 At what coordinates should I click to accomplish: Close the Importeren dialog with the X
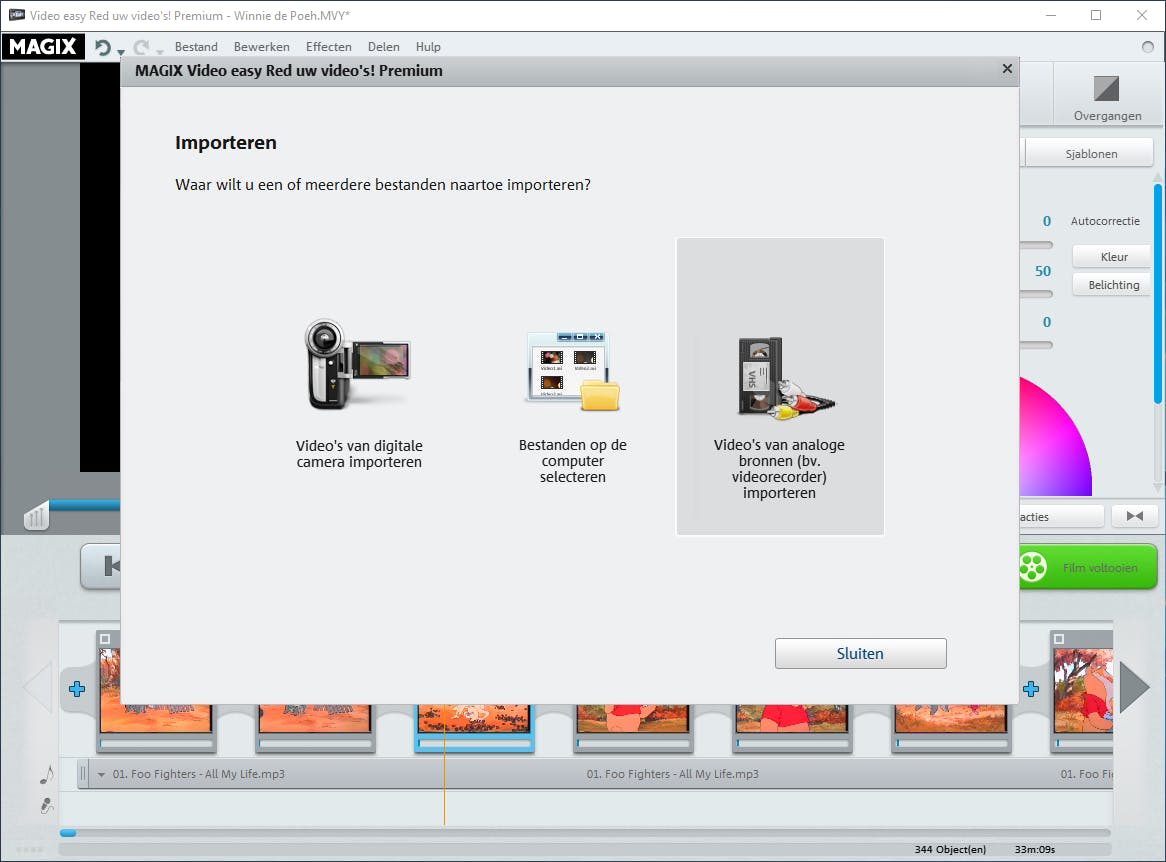(1007, 68)
